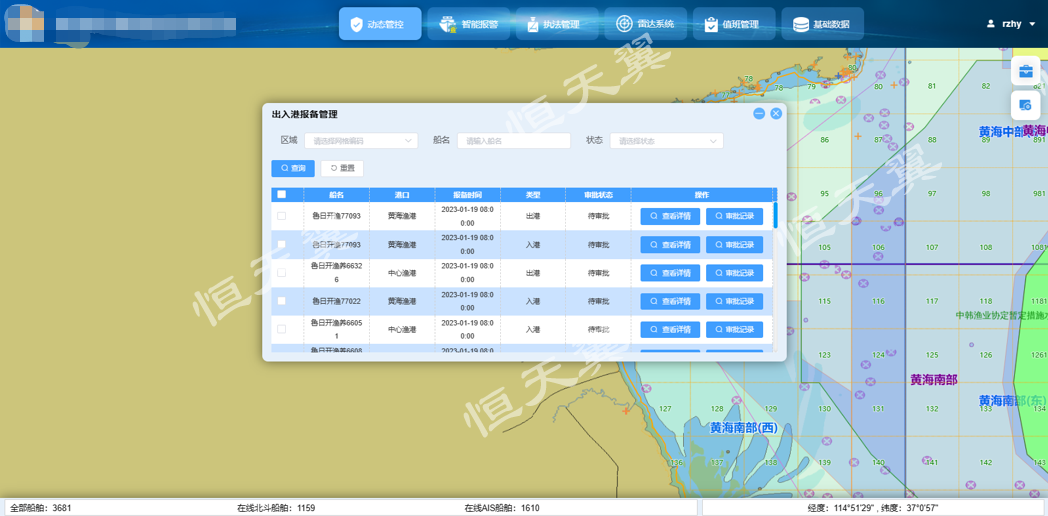The width and height of the screenshot is (1048, 516).
Task: Check the first row 鲁日开渔77093 出港 checkbox
Action: [282, 216]
